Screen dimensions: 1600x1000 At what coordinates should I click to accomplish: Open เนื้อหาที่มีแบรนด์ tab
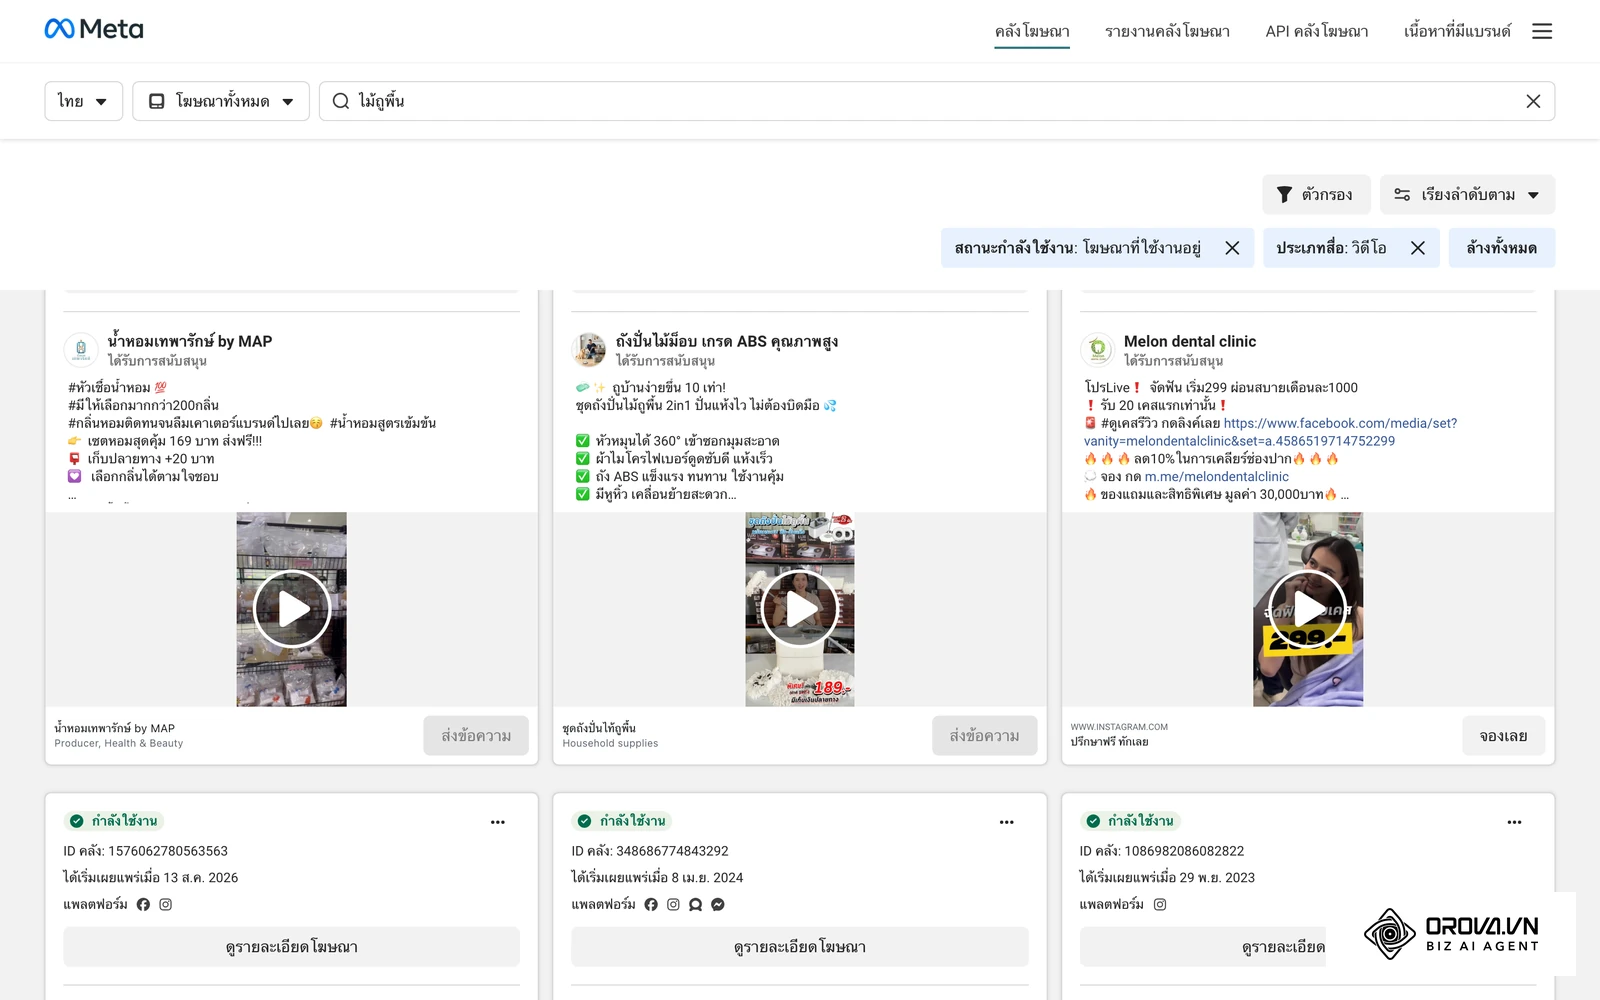[x=1457, y=31]
